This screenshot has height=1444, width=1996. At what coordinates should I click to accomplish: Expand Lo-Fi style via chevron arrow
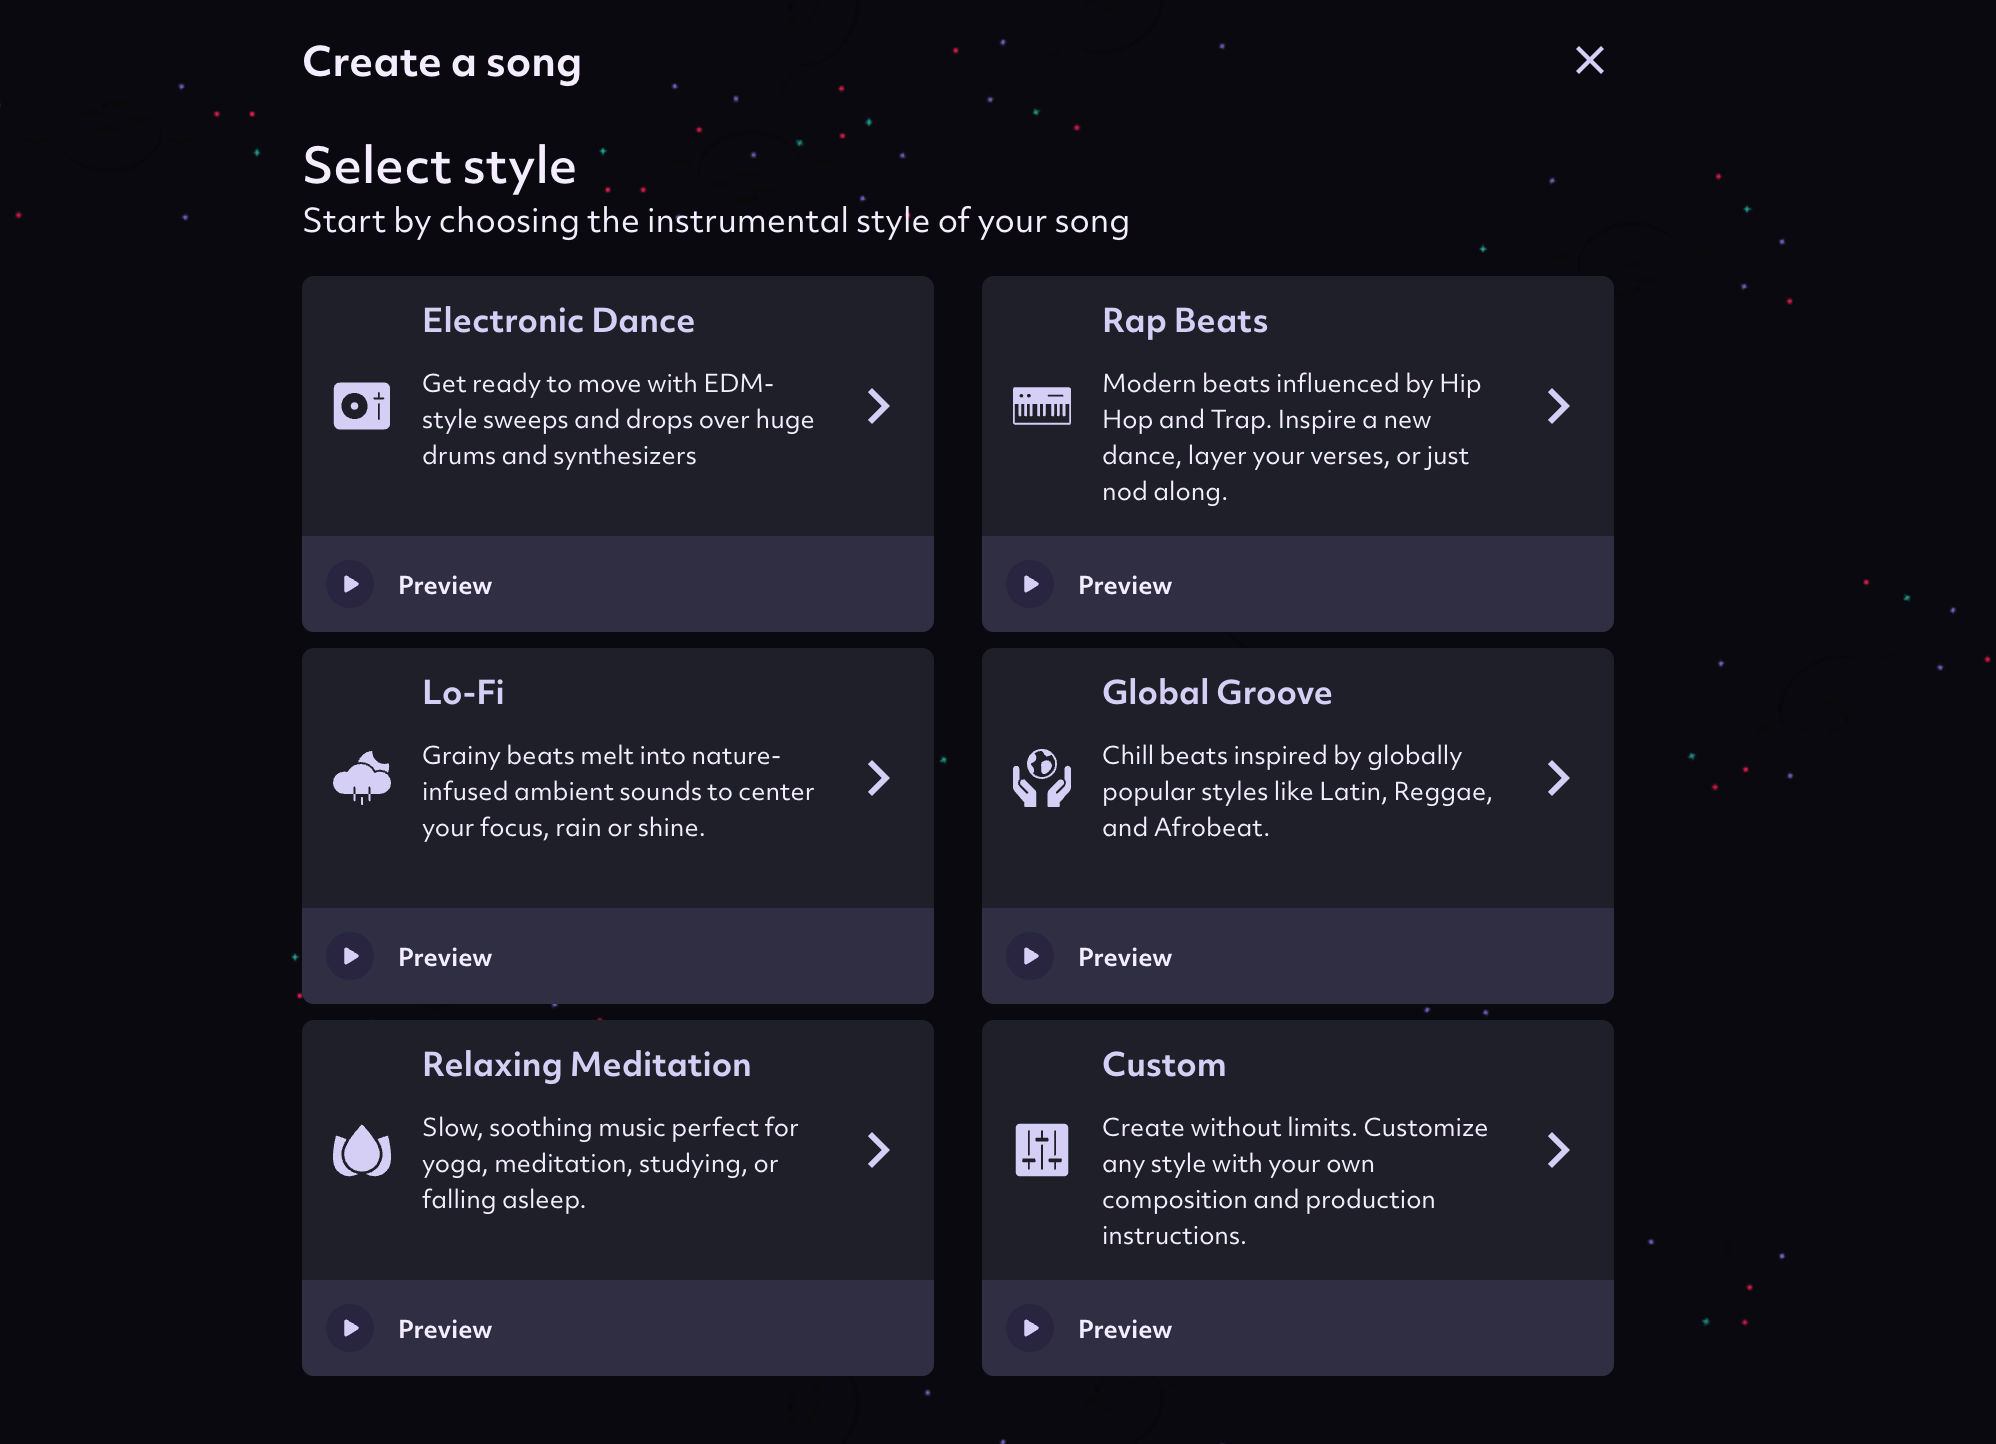878,778
